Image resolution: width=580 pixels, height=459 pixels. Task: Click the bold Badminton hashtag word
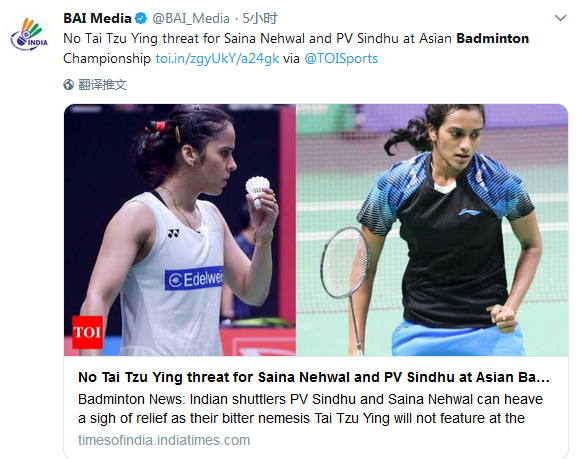click(492, 38)
